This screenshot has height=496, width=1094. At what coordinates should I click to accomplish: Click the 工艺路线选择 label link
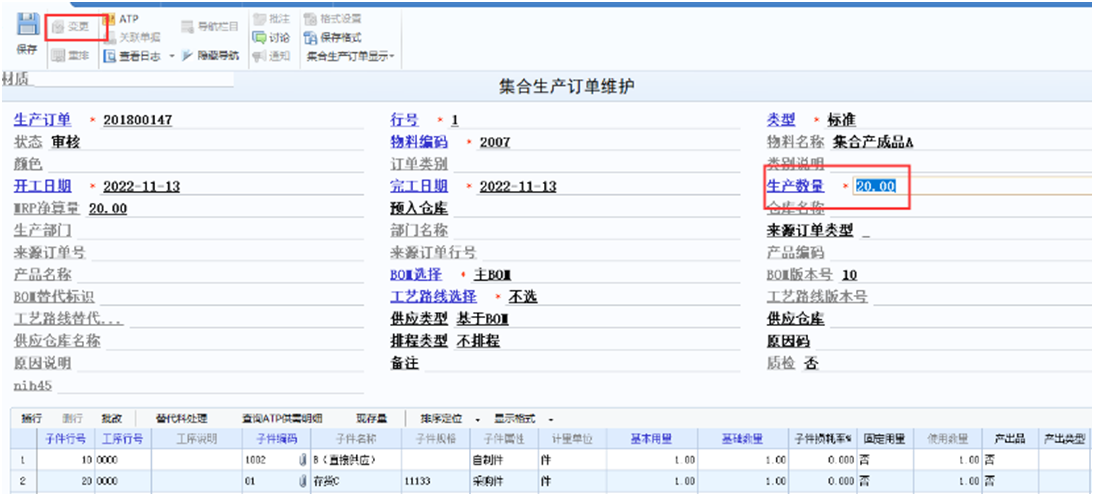pyautogui.click(x=433, y=297)
